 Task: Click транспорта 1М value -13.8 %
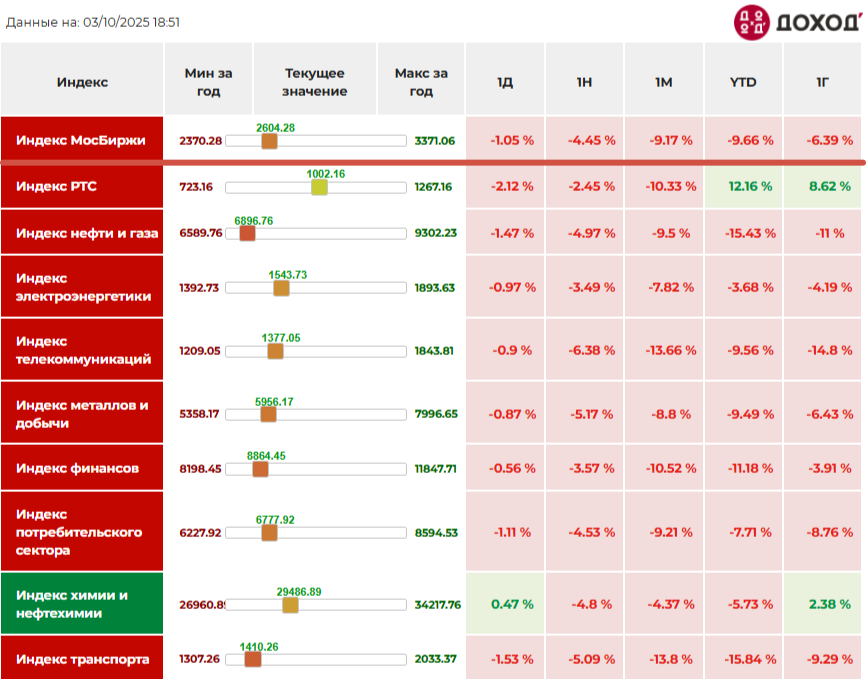670,659
